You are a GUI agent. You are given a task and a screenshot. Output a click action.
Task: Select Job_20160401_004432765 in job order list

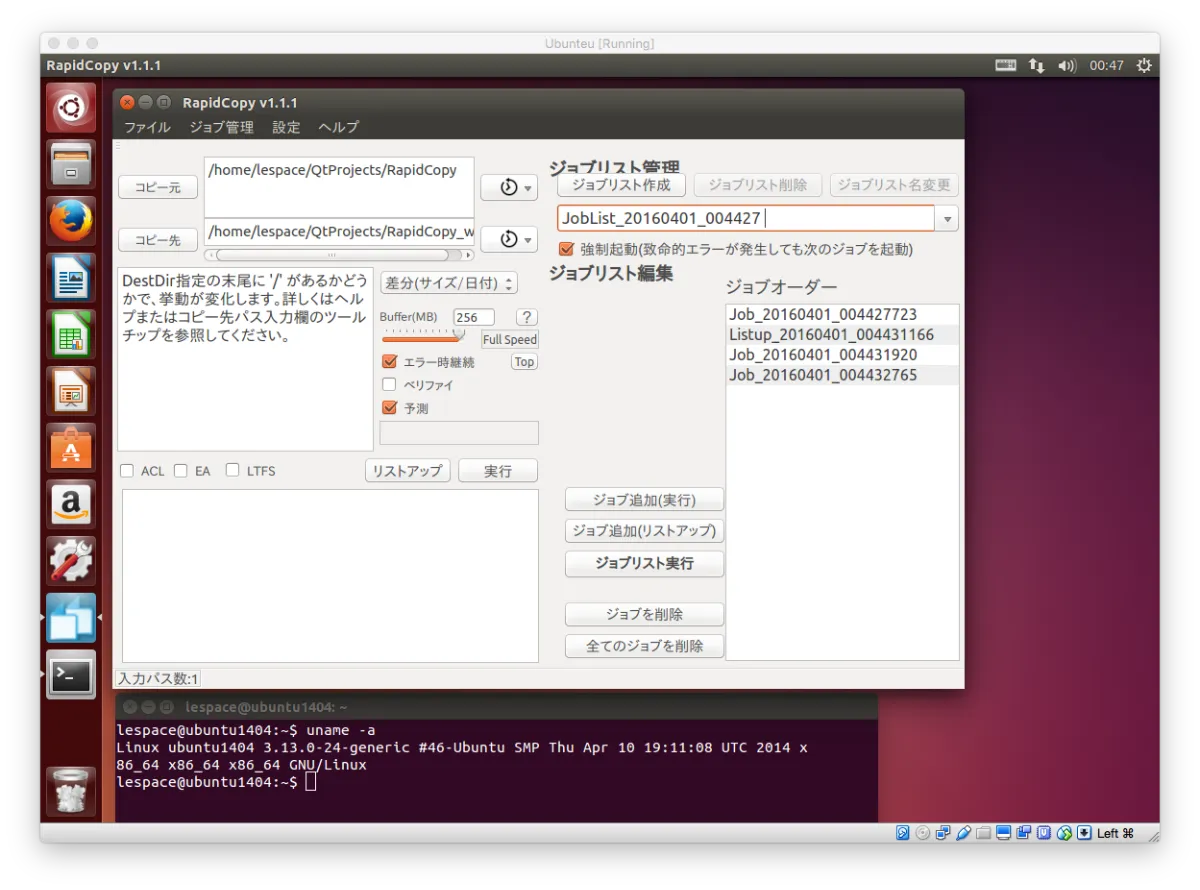(x=843, y=375)
